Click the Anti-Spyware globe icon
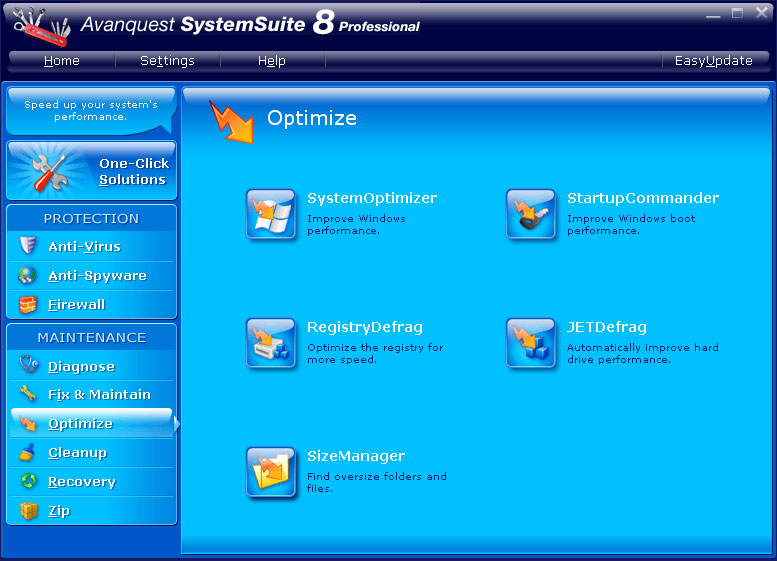The width and height of the screenshot is (777, 561). tap(27, 275)
